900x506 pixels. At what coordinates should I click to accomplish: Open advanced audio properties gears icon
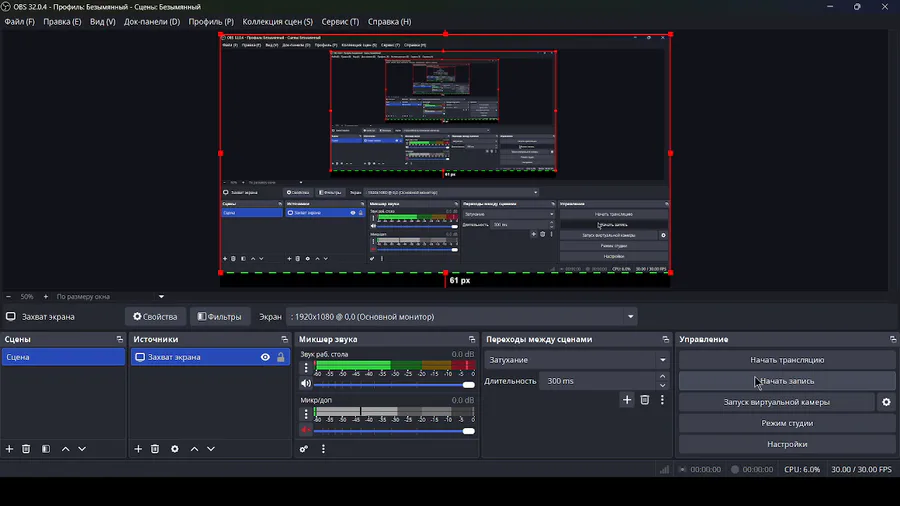[304, 449]
